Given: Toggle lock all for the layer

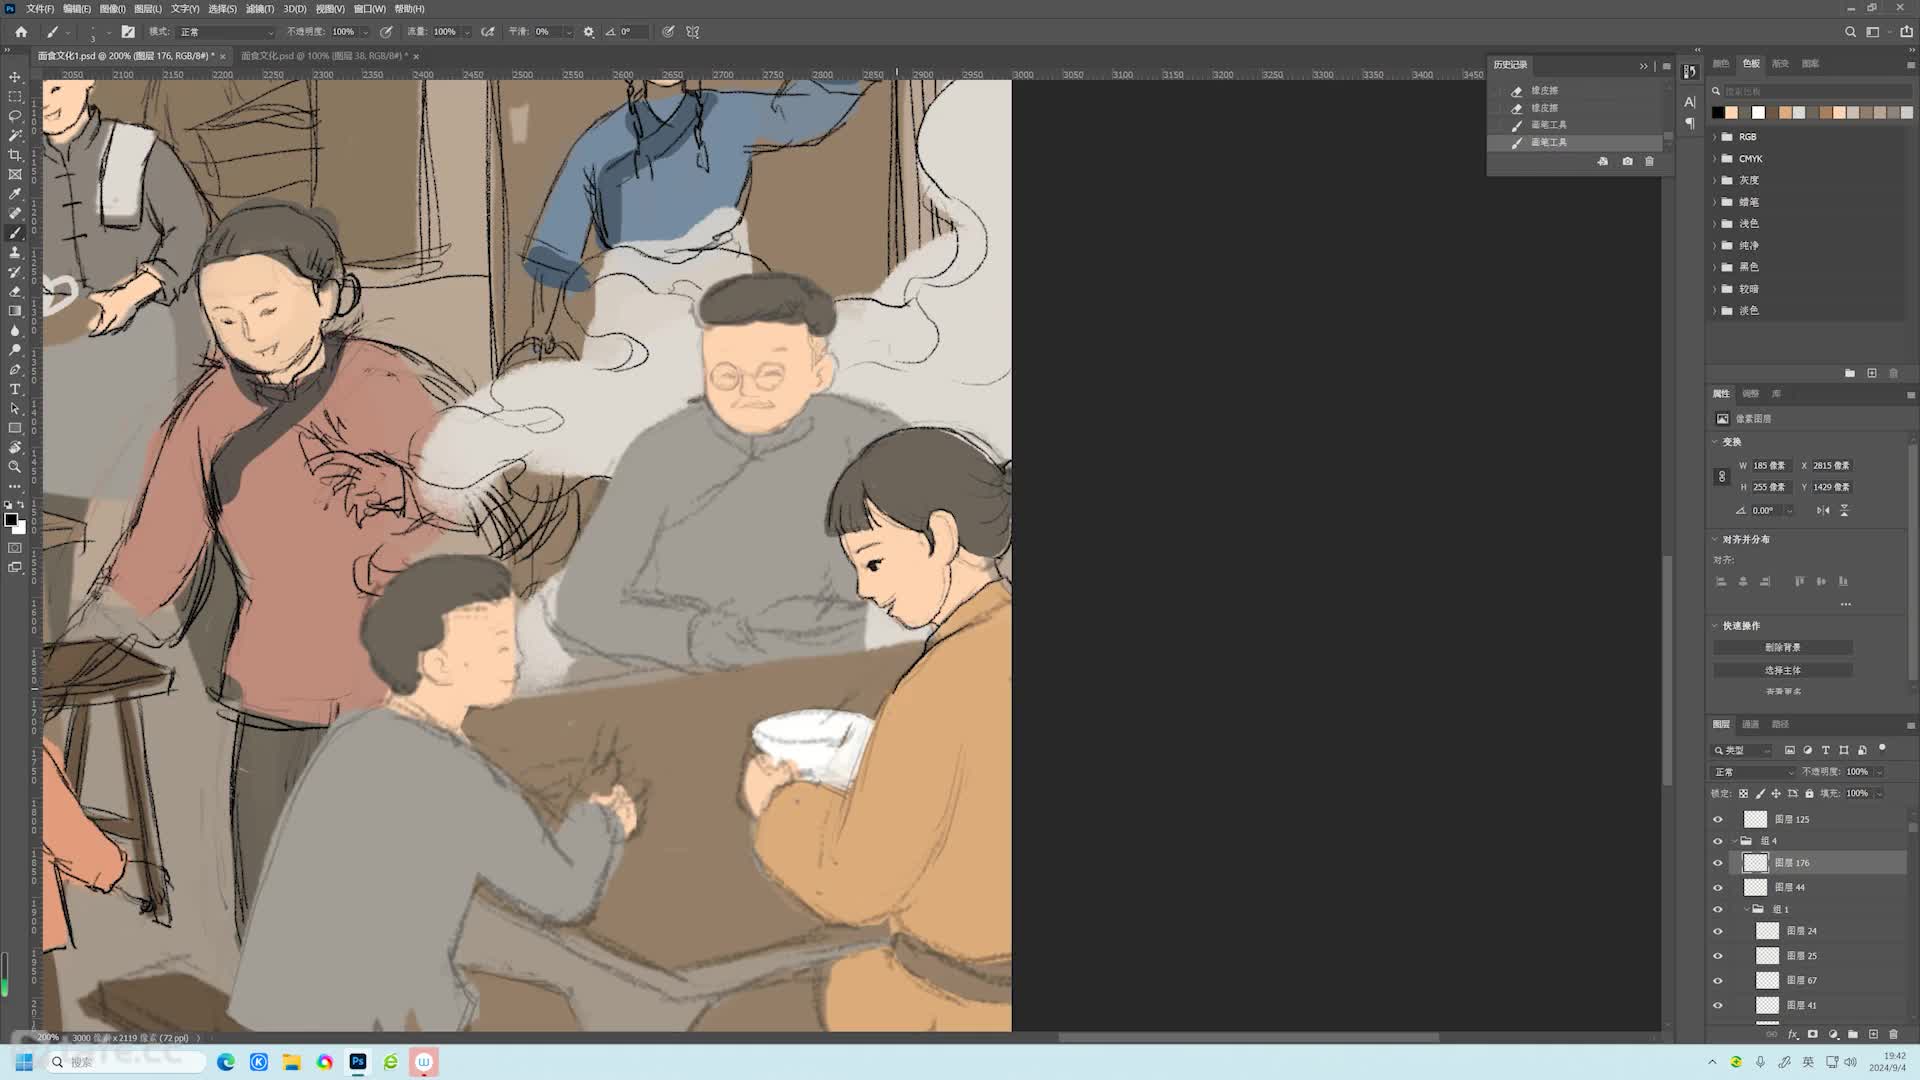Looking at the screenshot, I should pos(1809,794).
